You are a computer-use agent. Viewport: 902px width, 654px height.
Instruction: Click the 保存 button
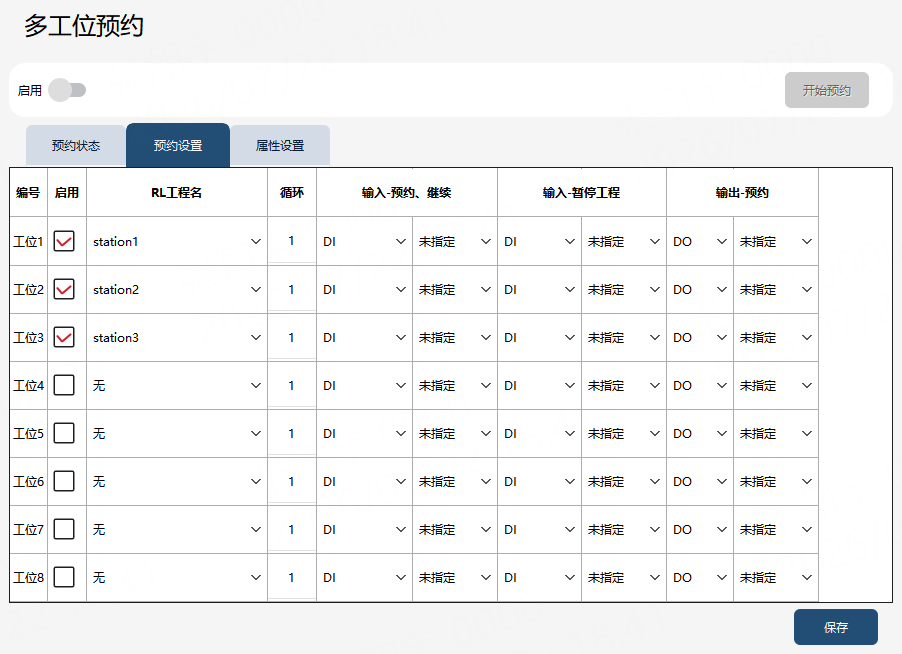(x=835, y=627)
